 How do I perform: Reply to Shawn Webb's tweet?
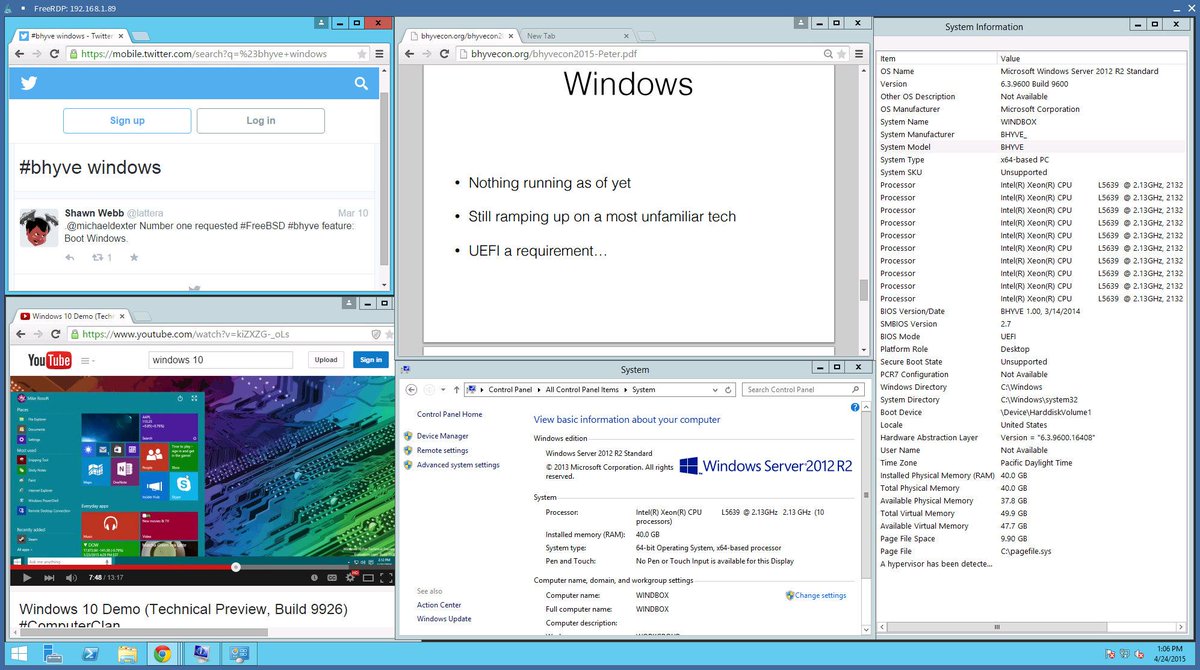coord(69,258)
